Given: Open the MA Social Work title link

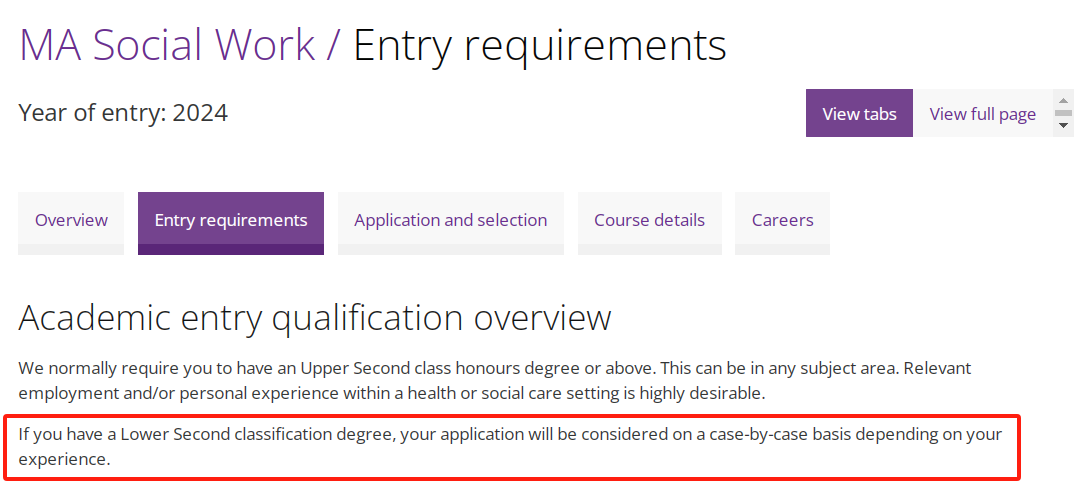Looking at the screenshot, I should click(x=167, y=45).
